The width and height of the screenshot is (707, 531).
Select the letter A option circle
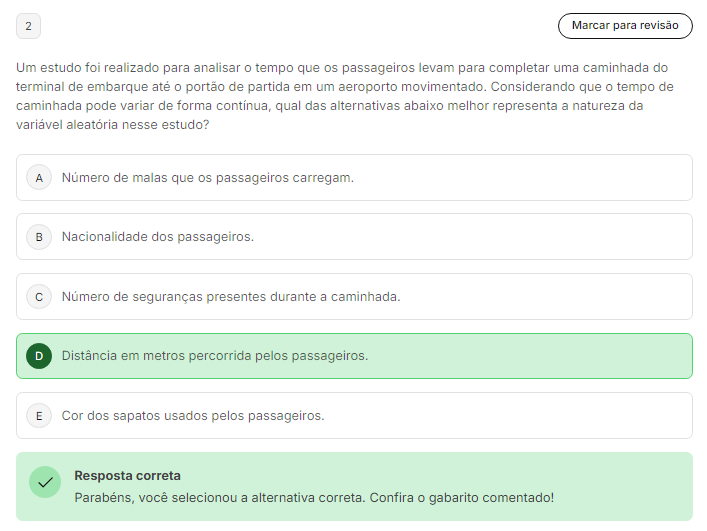point(39,178)
